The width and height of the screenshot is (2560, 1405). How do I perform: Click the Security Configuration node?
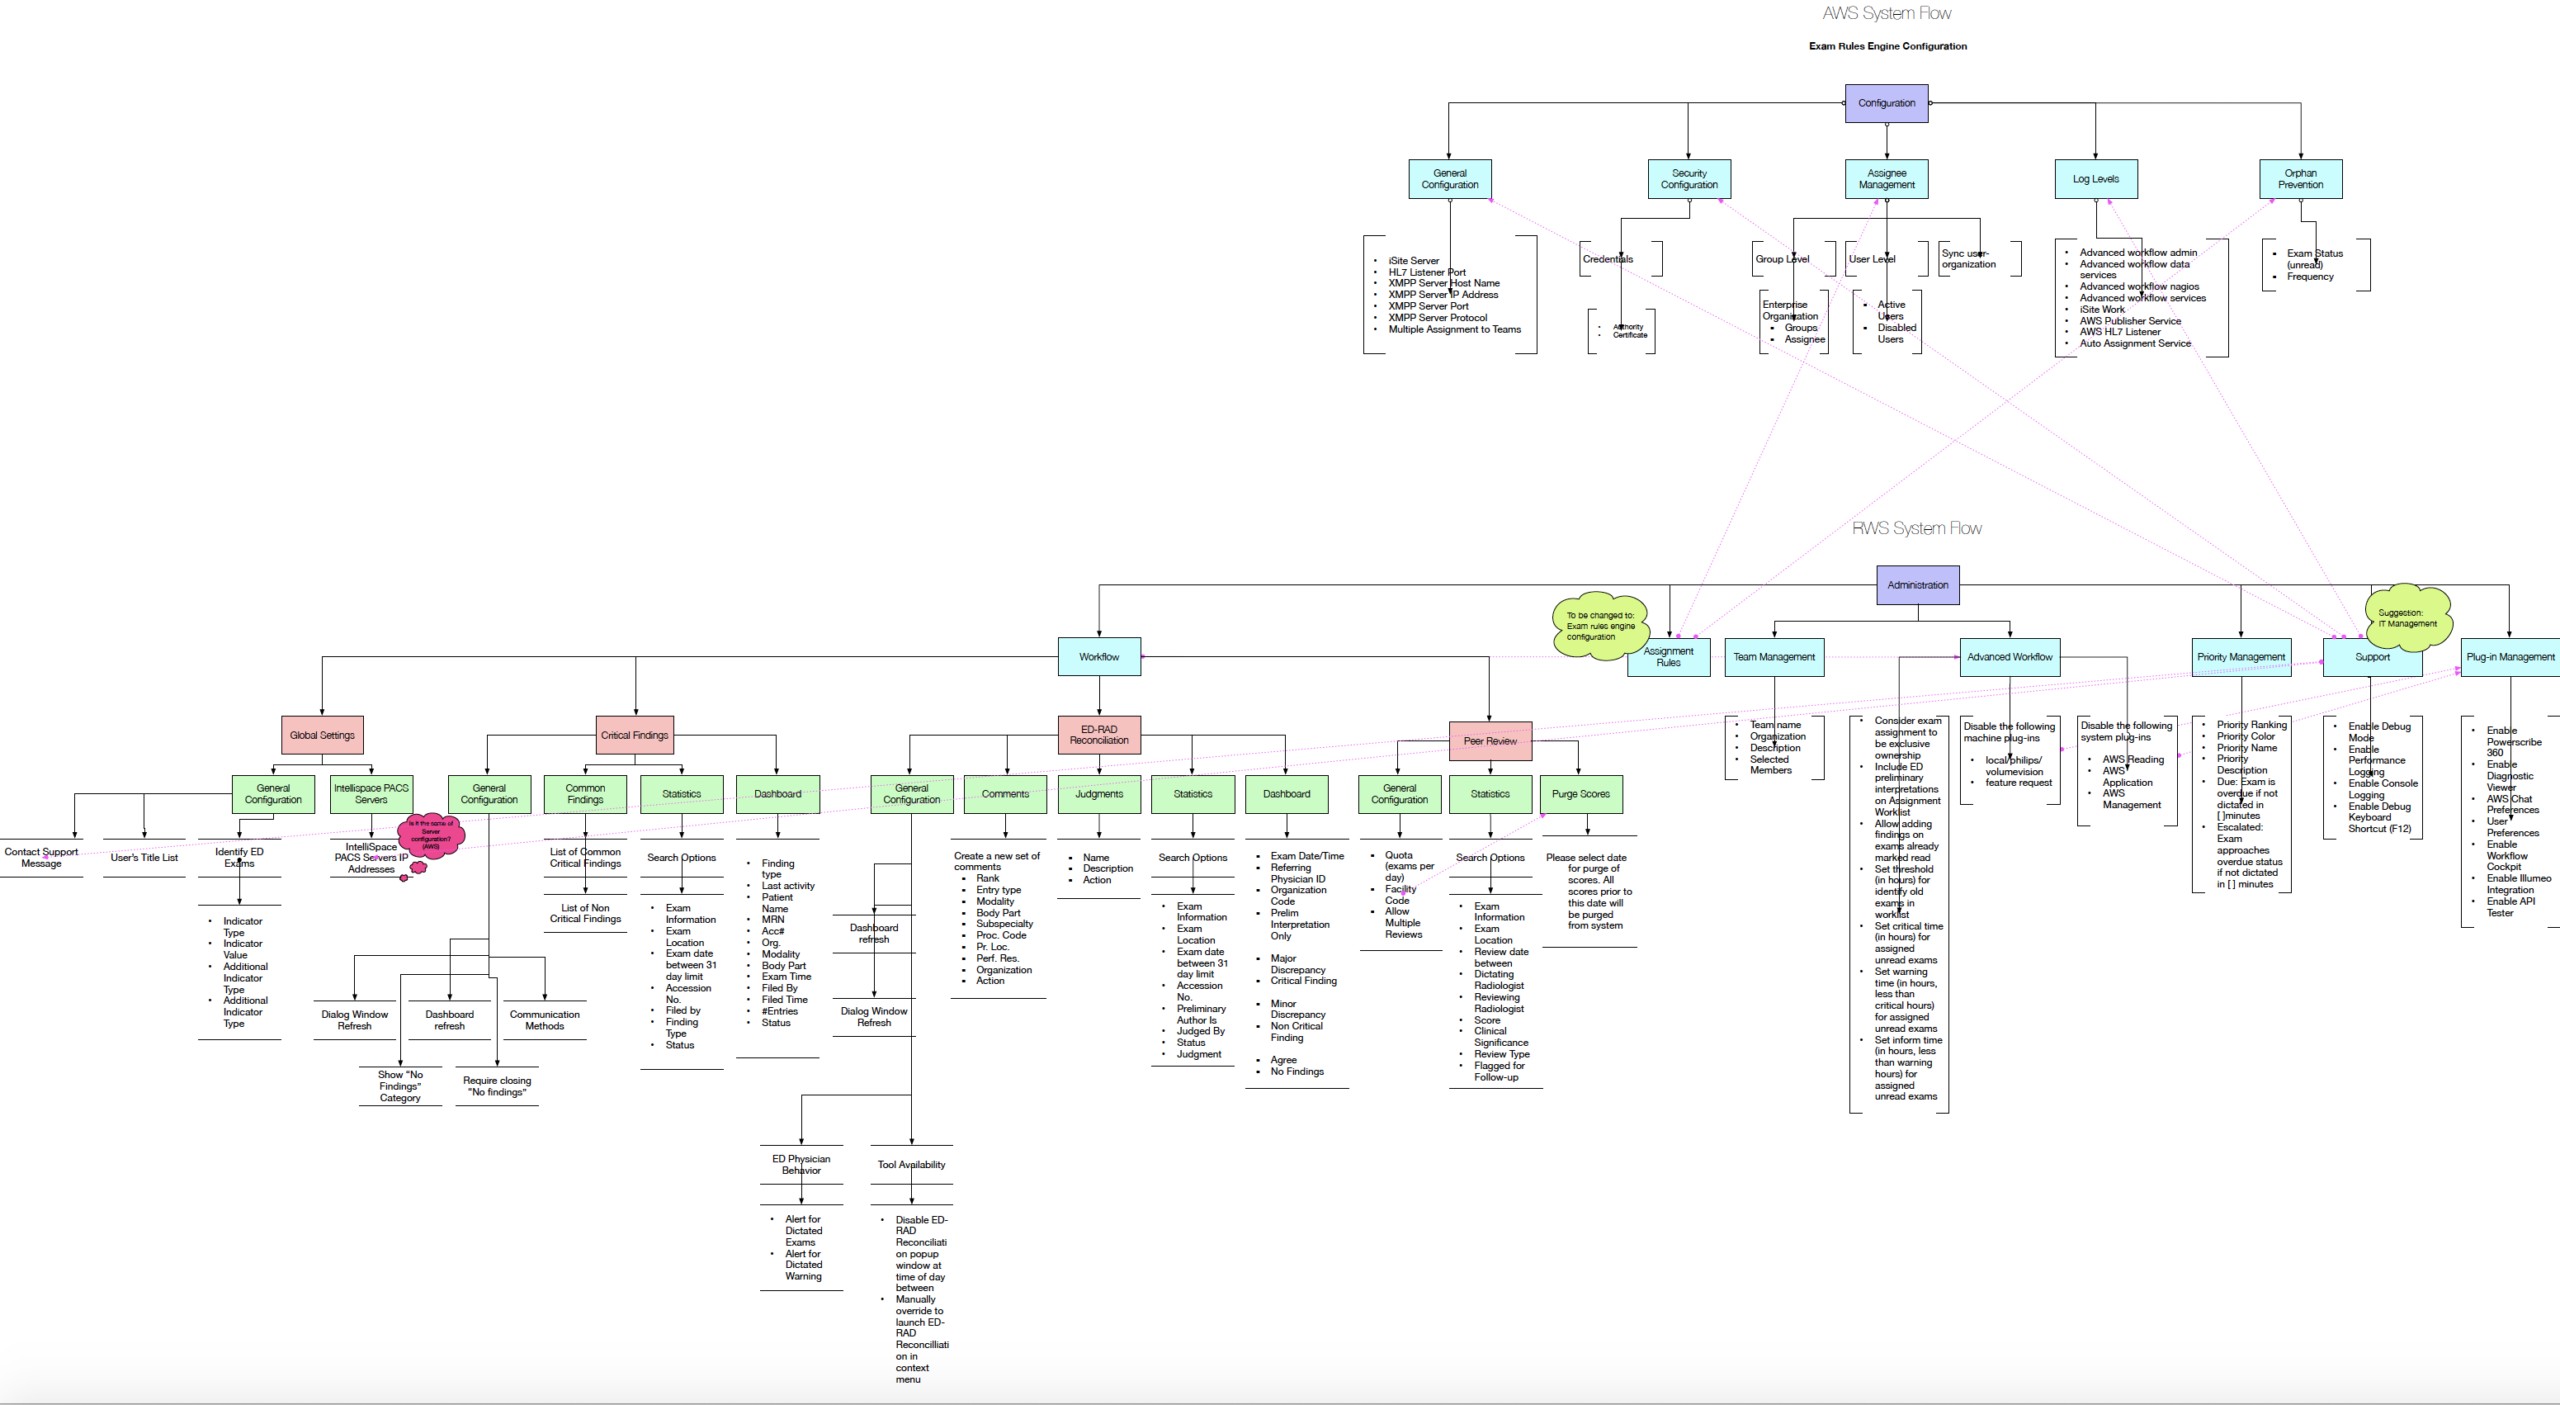(1689, 179)
